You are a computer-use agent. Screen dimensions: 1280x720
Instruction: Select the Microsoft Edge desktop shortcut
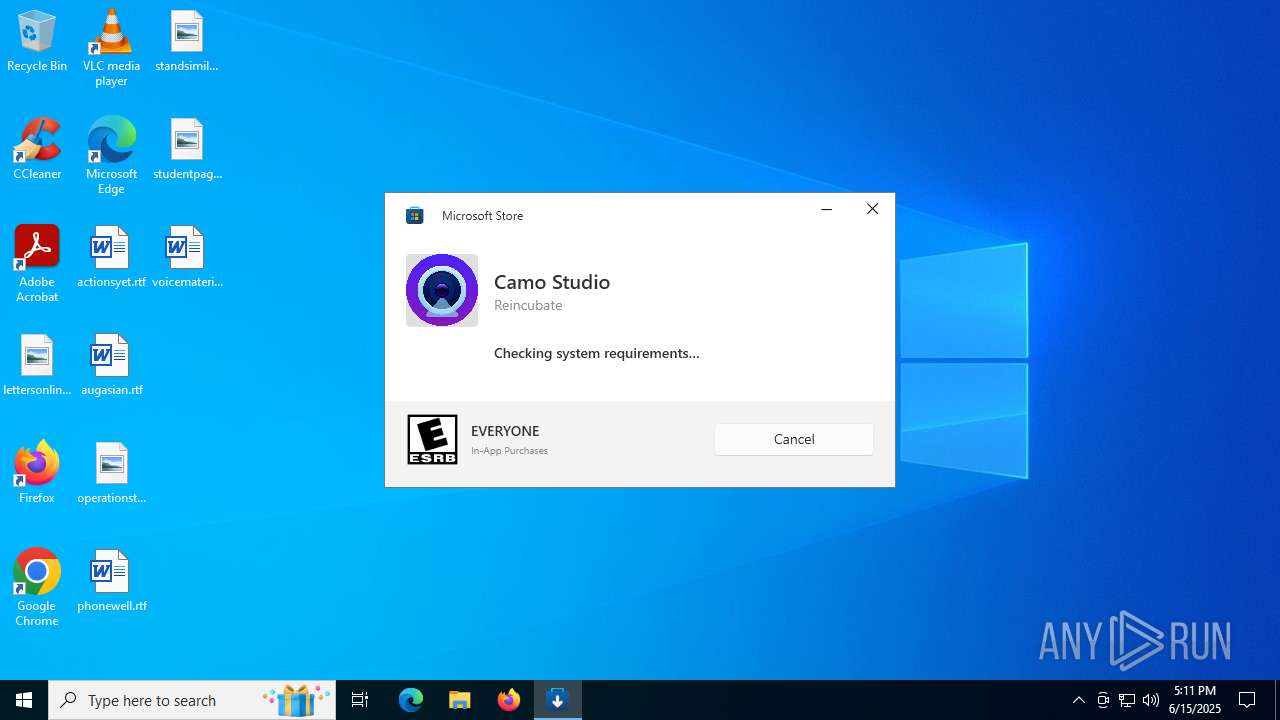point(111,156)
